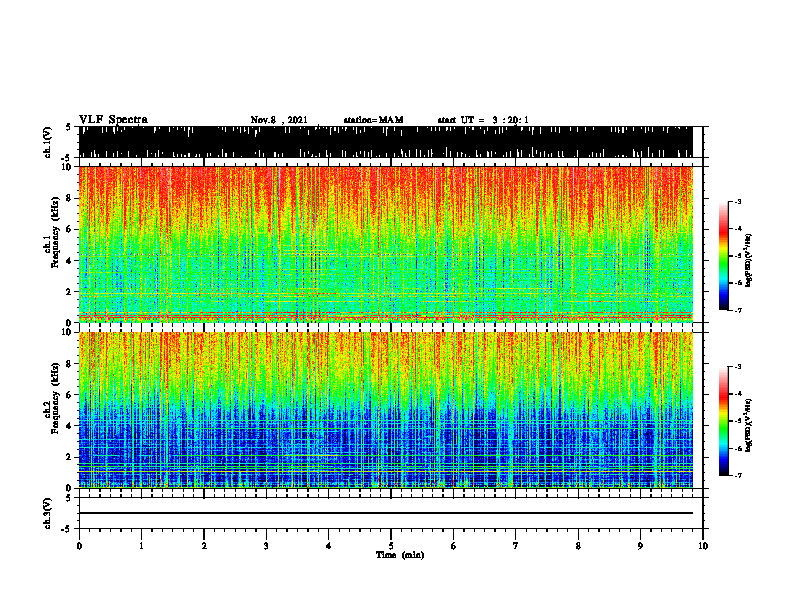Select the 'start UT = 3 : 20: 1' label
The image size is (792, 612).
coord(483,120)
